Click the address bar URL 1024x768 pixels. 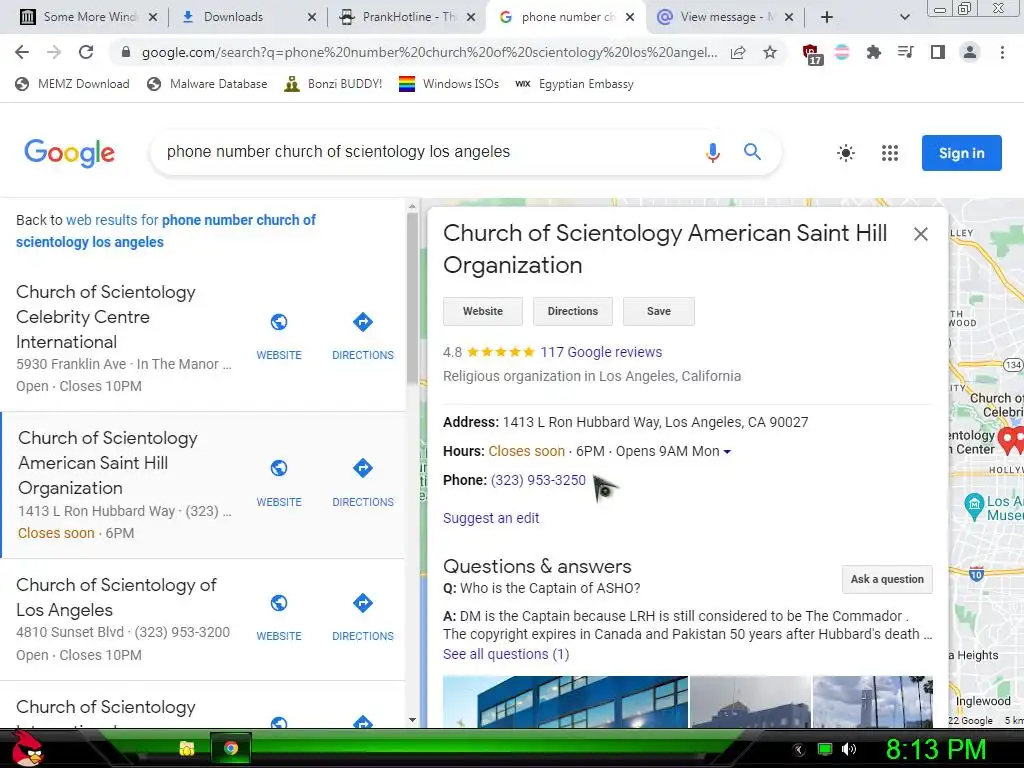pos(429,52)
